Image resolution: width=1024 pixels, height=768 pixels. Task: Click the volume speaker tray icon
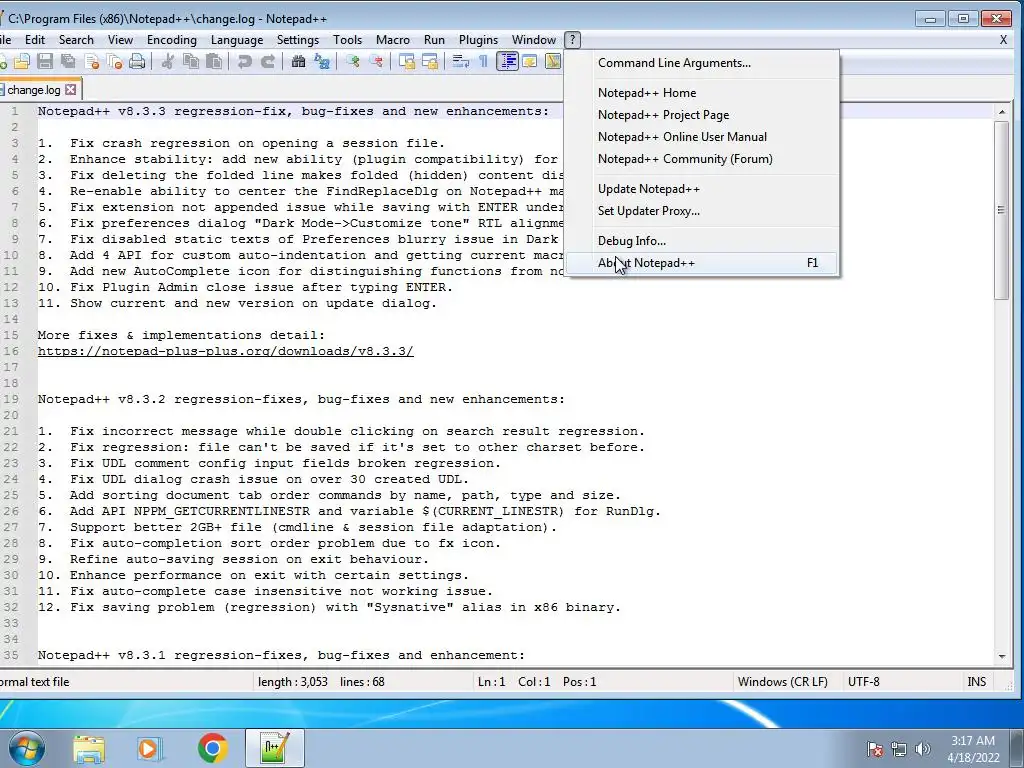pyautogui.click(x=922, y=748)
